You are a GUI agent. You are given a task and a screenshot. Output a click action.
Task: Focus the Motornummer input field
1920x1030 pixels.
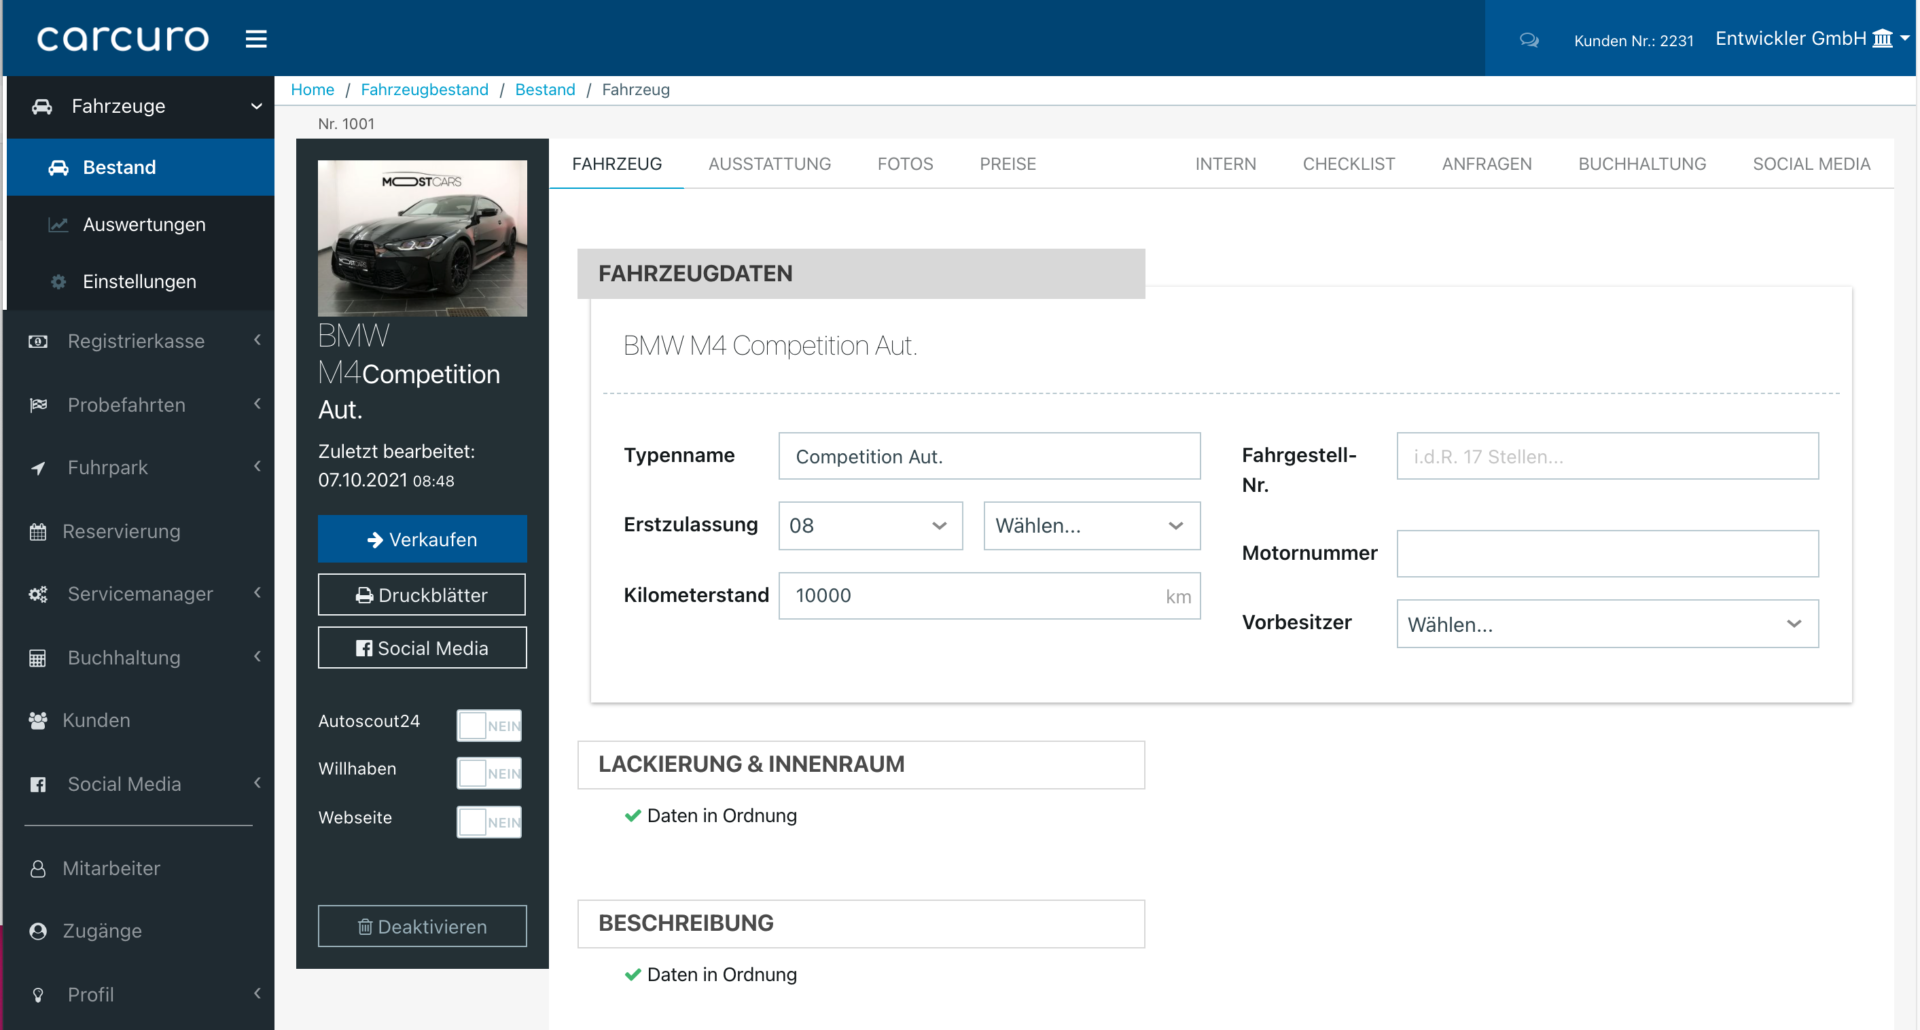[x=1607, y=553]
